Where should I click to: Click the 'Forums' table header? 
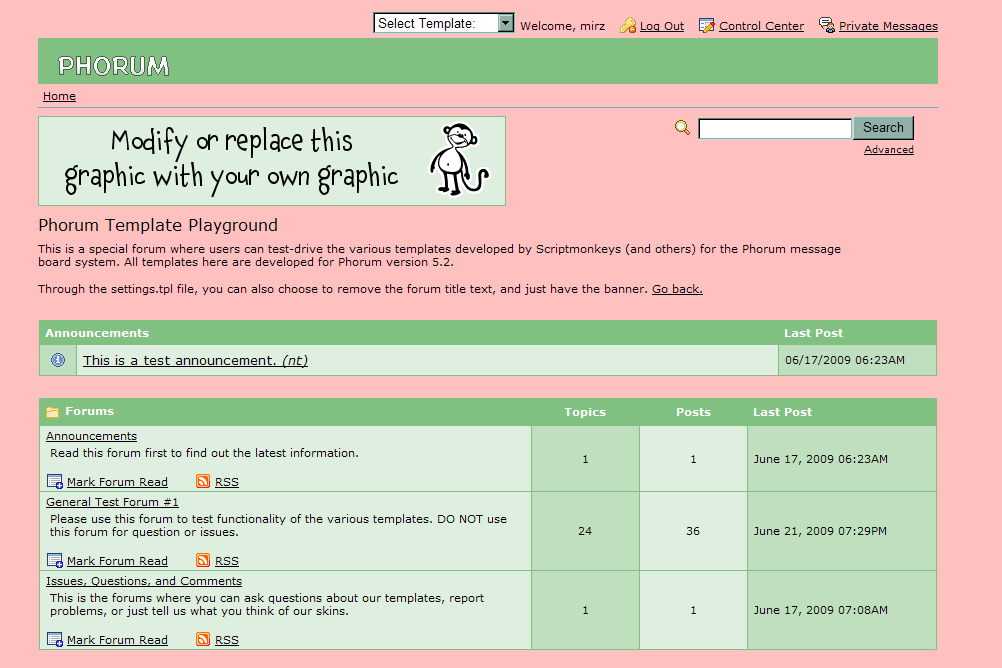(x=89, y=411)
